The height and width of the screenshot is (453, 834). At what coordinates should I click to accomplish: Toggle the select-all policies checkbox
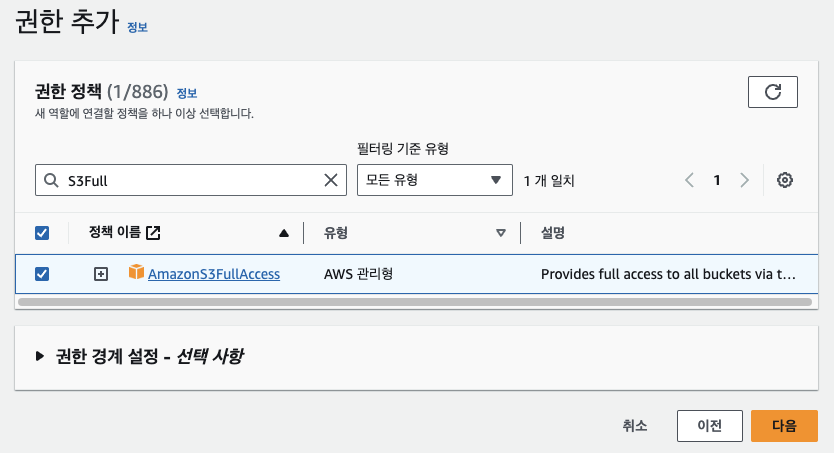point(42,233)
